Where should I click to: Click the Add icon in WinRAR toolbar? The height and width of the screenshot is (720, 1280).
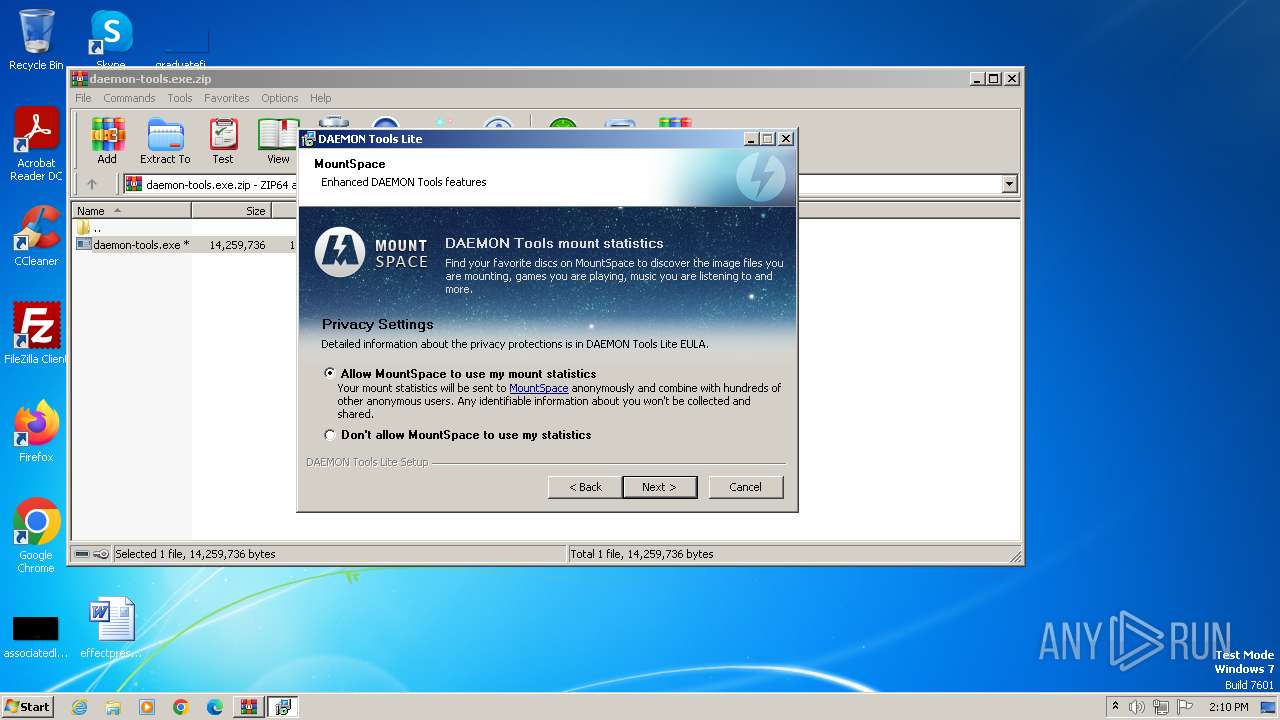click(x=107, y=141)
